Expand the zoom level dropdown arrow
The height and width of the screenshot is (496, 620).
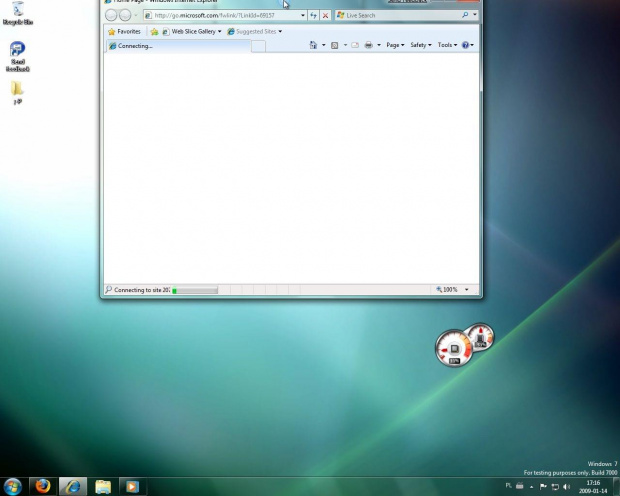pyautogui.click(x=467, y=290)
